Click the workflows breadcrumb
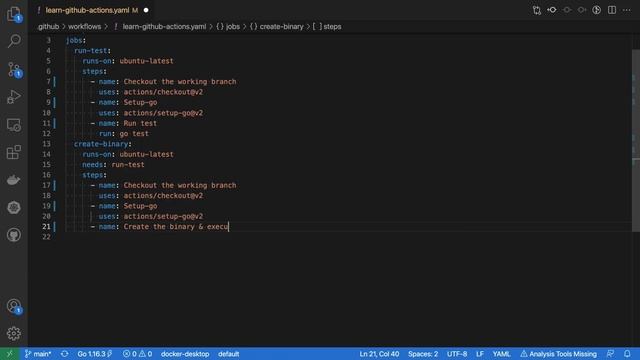This screenshot has width=640, height=360. [84, 27]
